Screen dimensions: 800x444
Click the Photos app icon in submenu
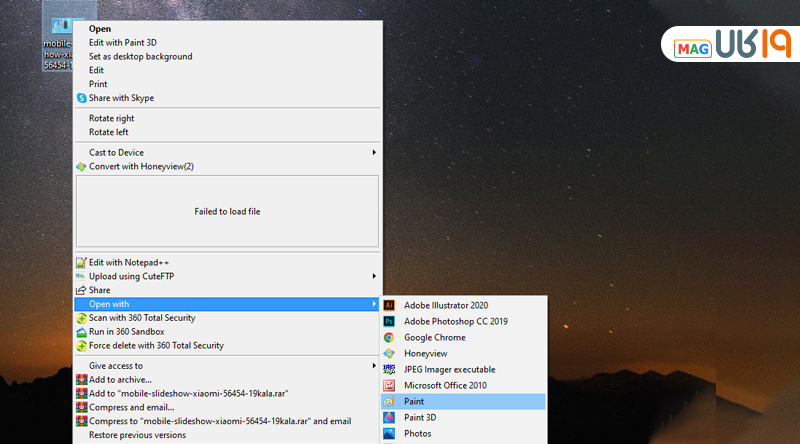point(389,433)
